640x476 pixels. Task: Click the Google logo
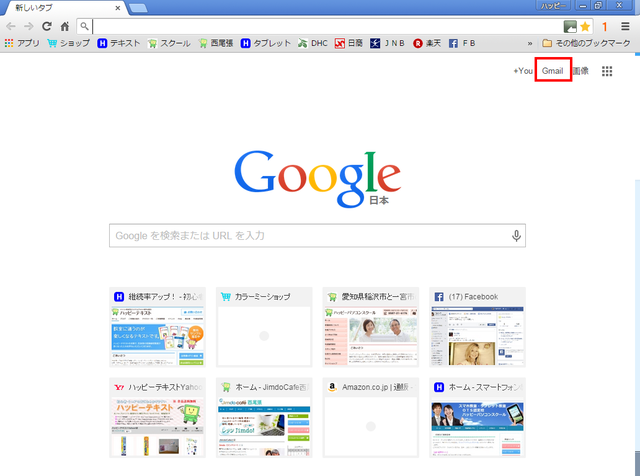pos(317,178)
